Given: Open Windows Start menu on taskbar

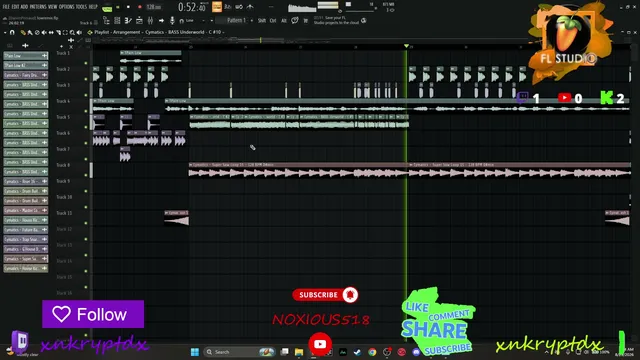Looking at the screenshot, I should coord(195,352).
